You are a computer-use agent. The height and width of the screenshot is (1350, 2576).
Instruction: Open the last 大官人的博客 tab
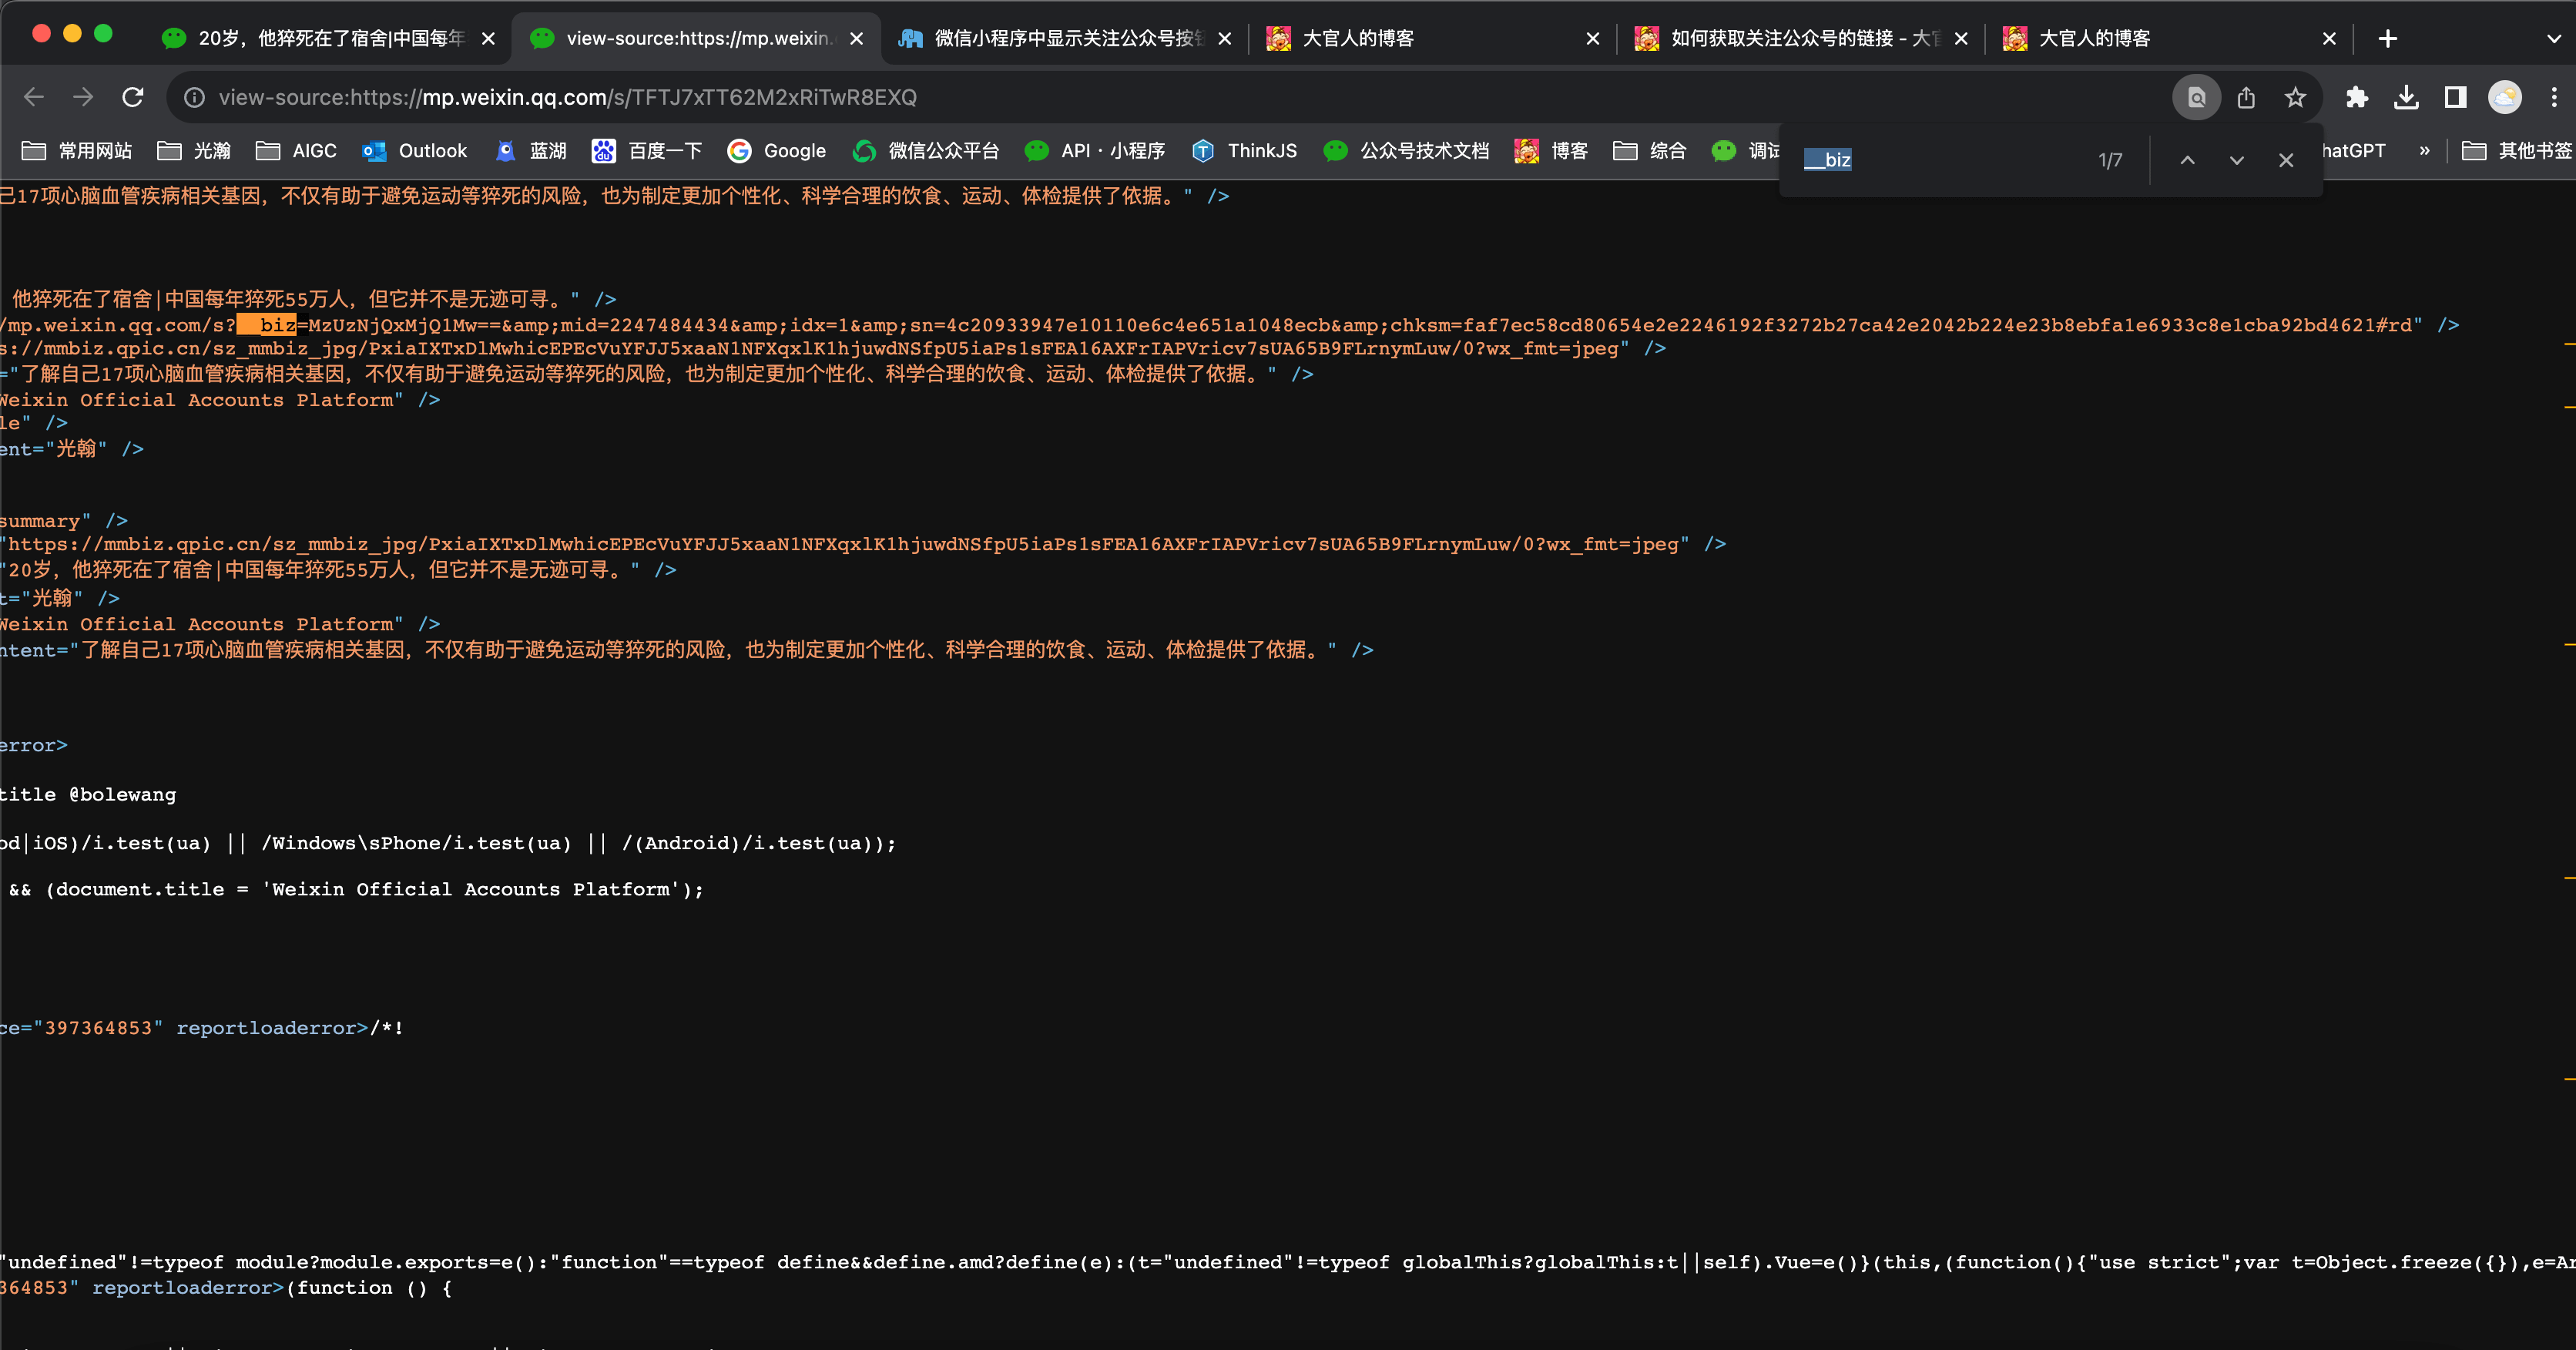[x=2170, y=38]
